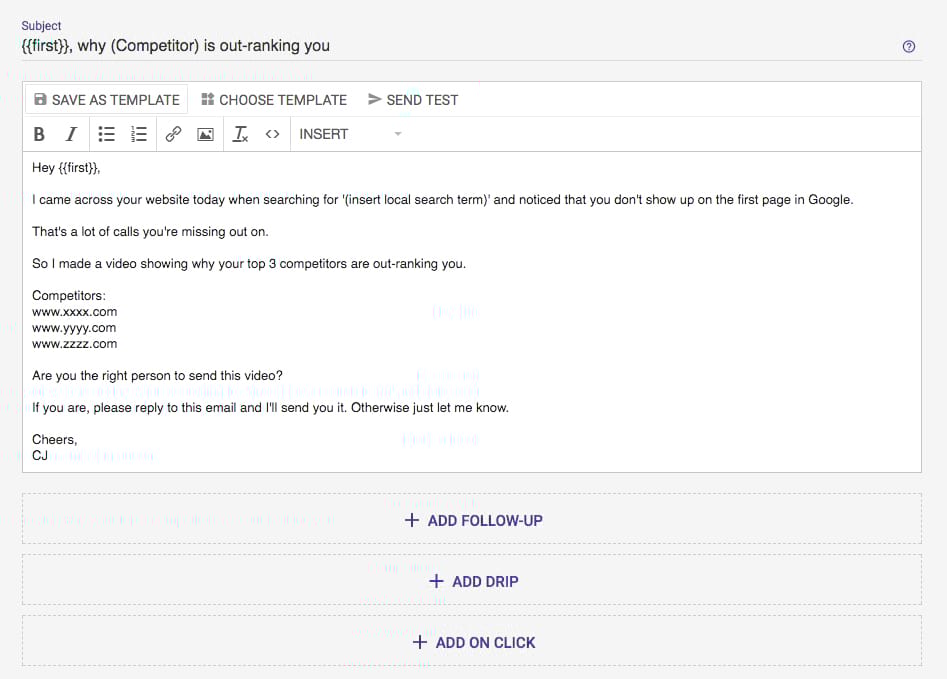The width and height of the screenshot is (947, 679).
Task: Click the text www.xxxx.com
Action: coord(74,312)
